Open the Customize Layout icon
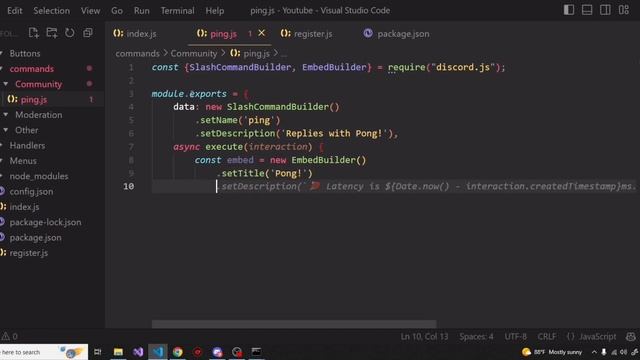Image resolution: width=640 pixels, height=360 pixels. pyautogui.click(x=624, y=10)
